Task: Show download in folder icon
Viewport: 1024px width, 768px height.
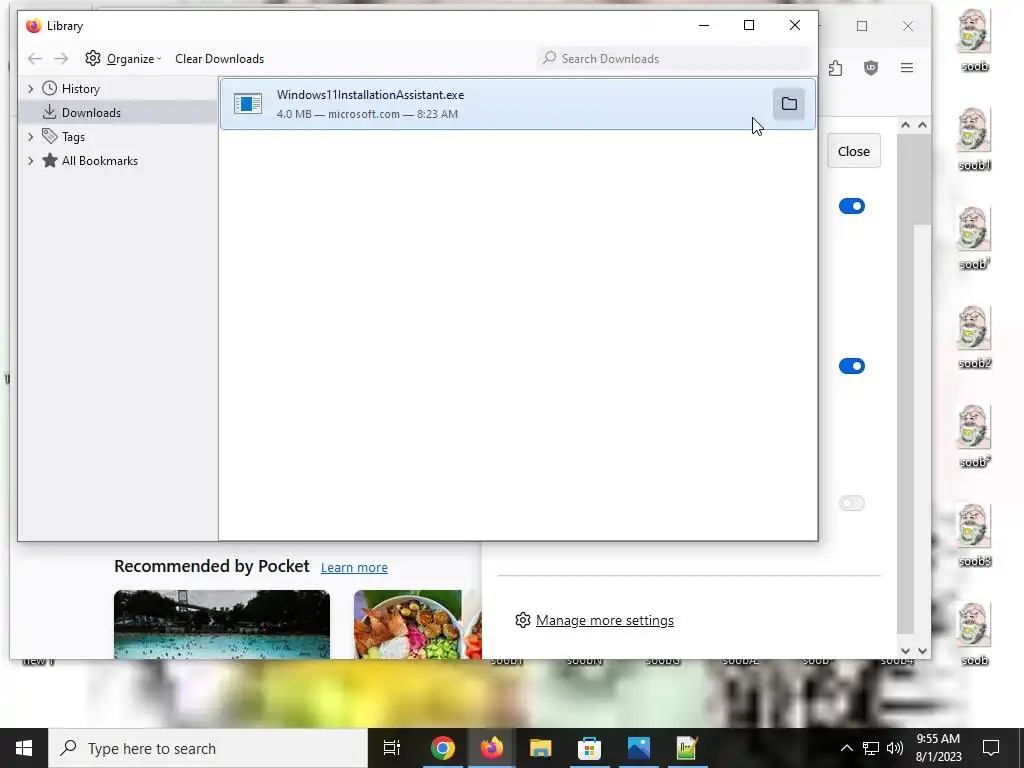Action: [789, 104]
